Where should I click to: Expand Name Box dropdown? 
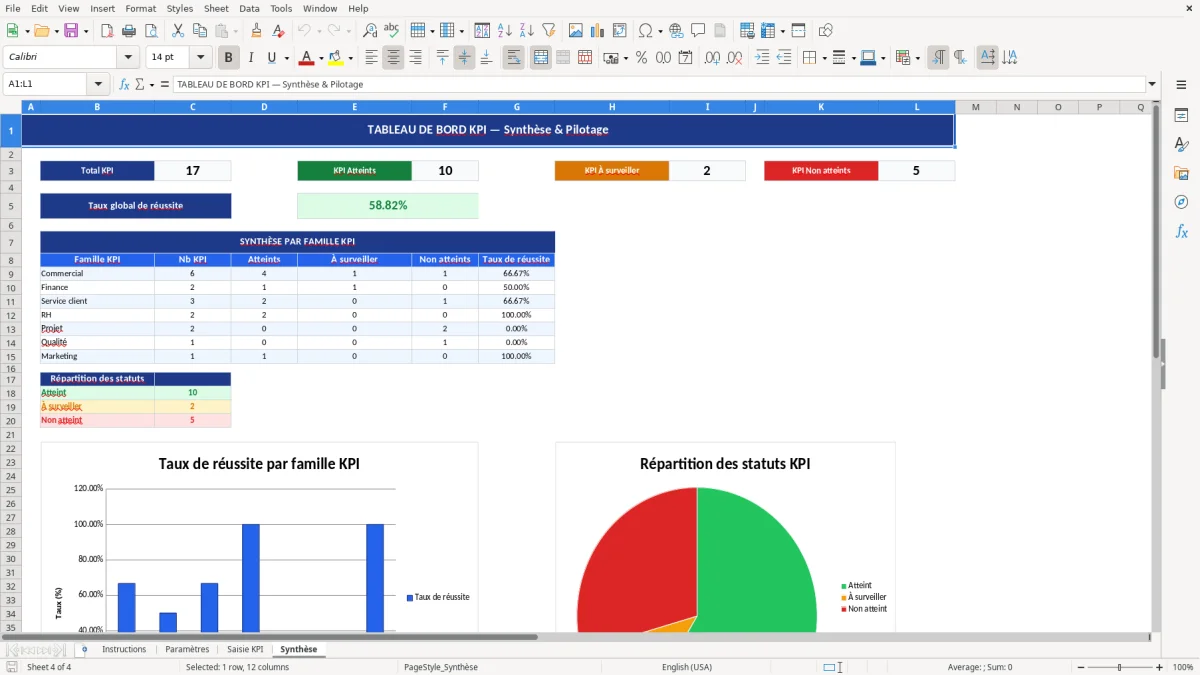click(98, 84)
